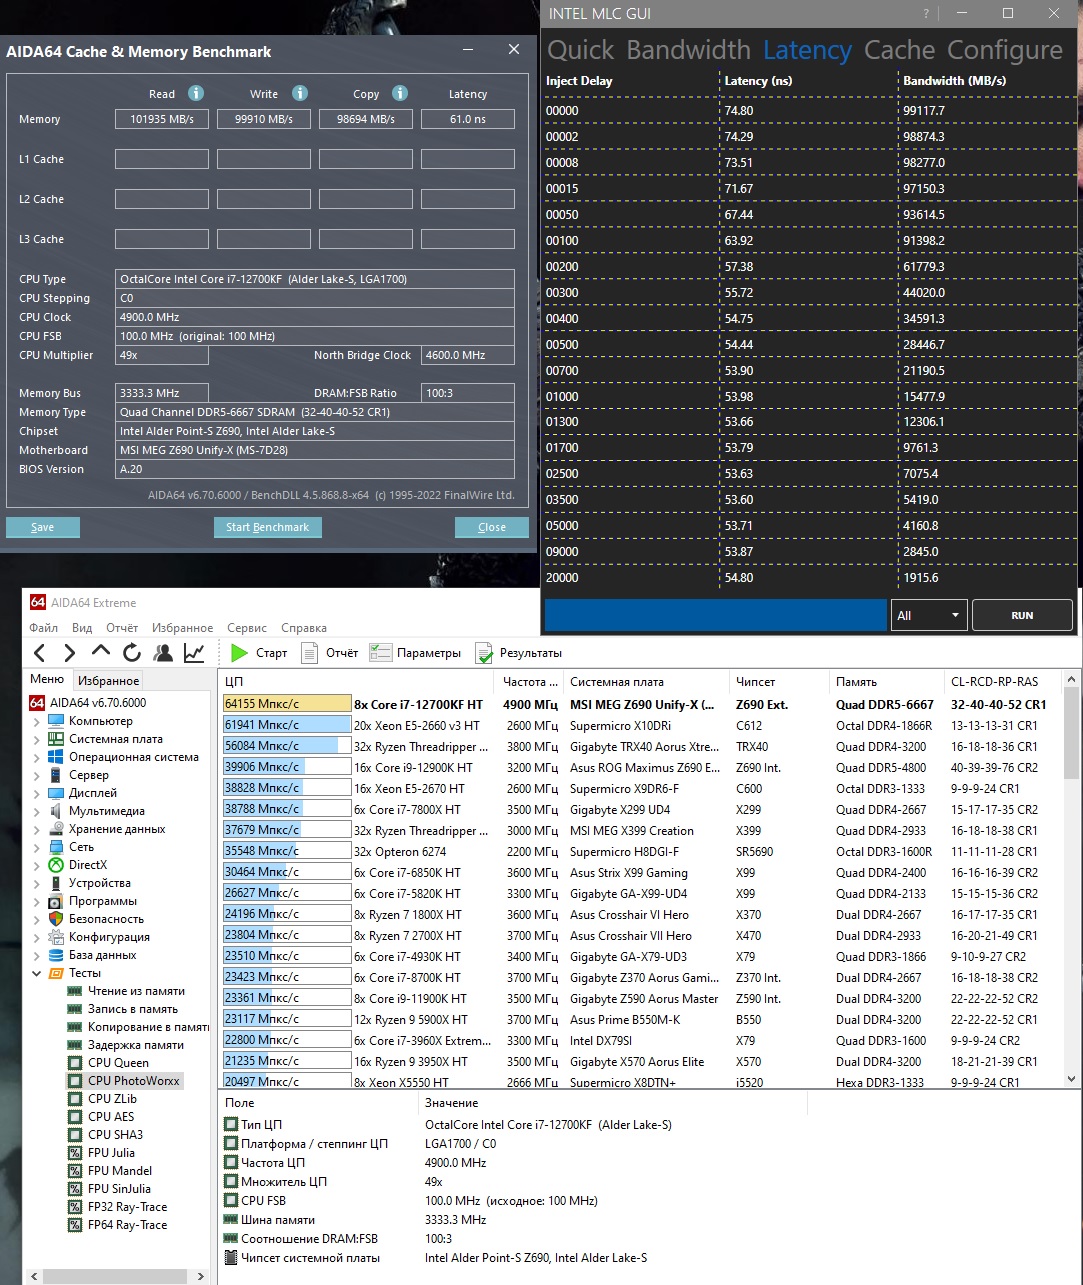Expand the Мультимедиа tree node

pyautogui.click(x=37, y=811)
